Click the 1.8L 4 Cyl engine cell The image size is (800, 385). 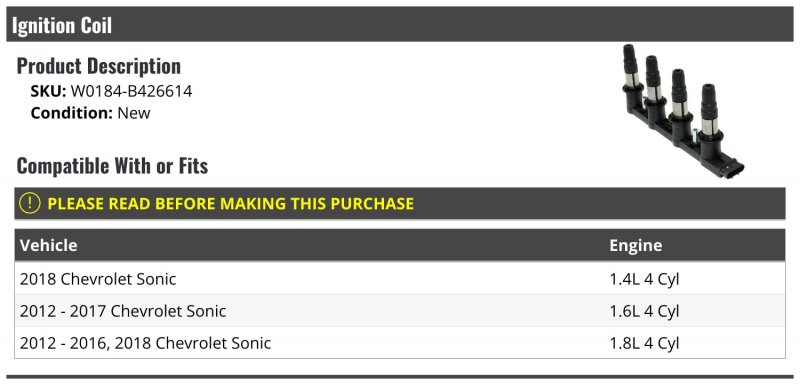click(x=644, y=343)
